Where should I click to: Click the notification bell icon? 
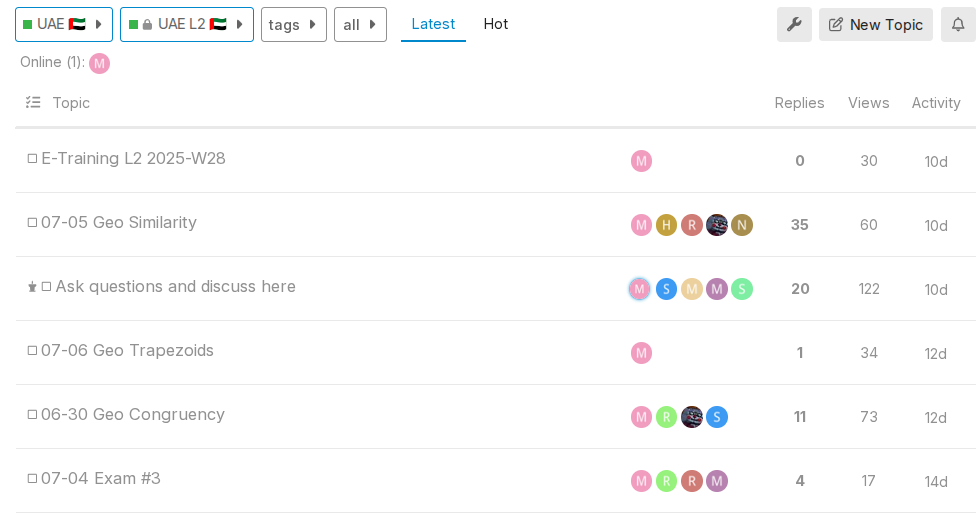(958, 25)
